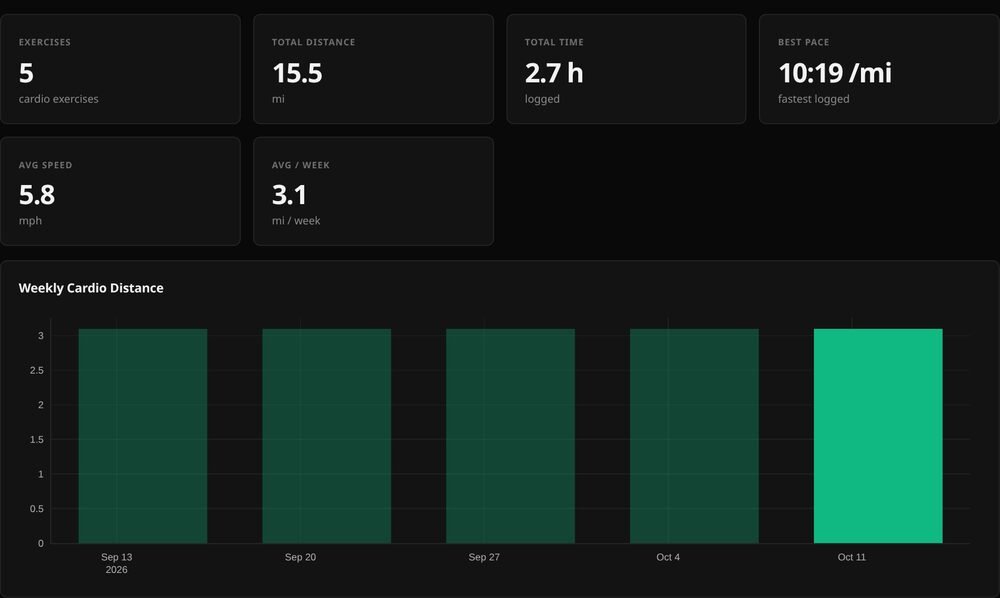Click the 'mph' unit text
1000x598 pixels.
pos(30,221)
